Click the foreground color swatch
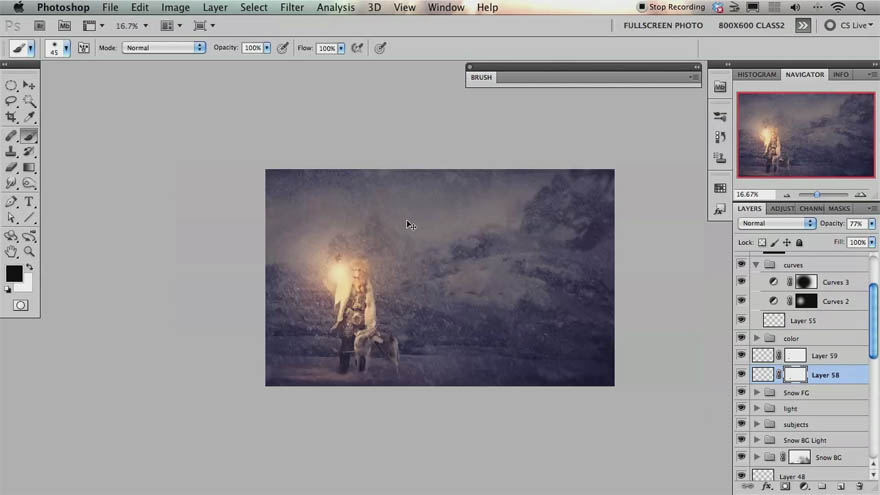 [x=14, y=274]
